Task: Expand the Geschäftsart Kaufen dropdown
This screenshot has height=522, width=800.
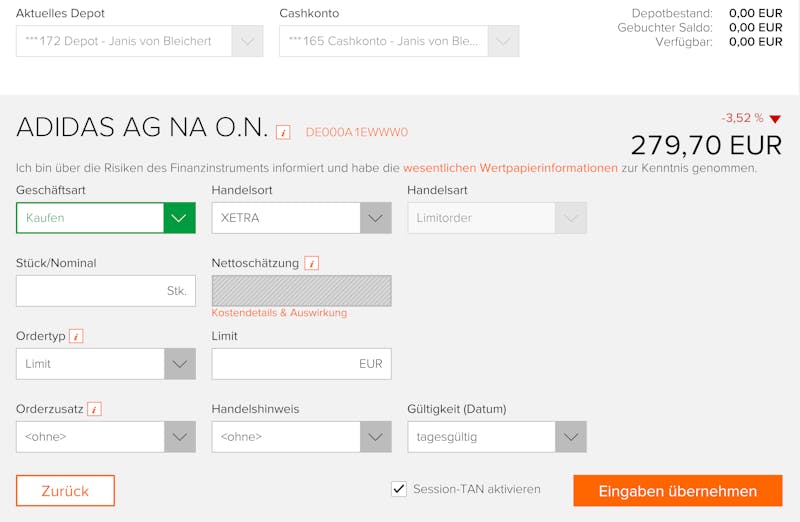Action: (x=106, y=218)
